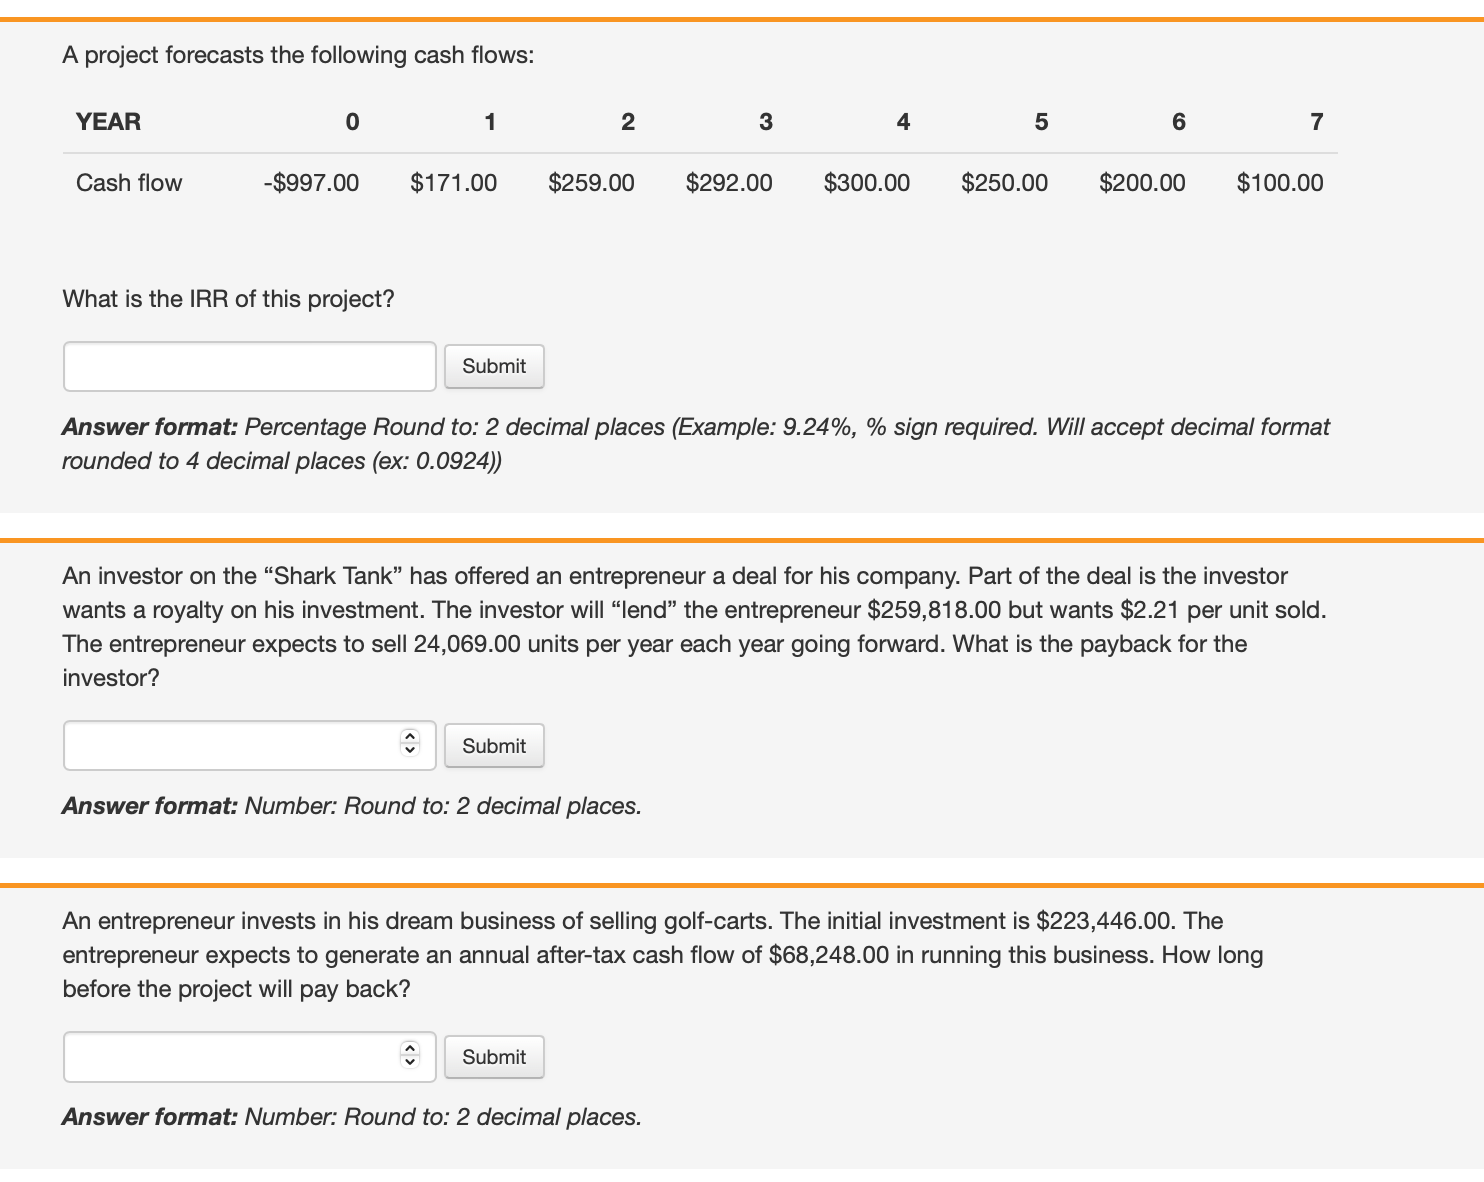Click the year 0 column header
Viewport: 1484px width, 1182px height.
pos(352,122)
